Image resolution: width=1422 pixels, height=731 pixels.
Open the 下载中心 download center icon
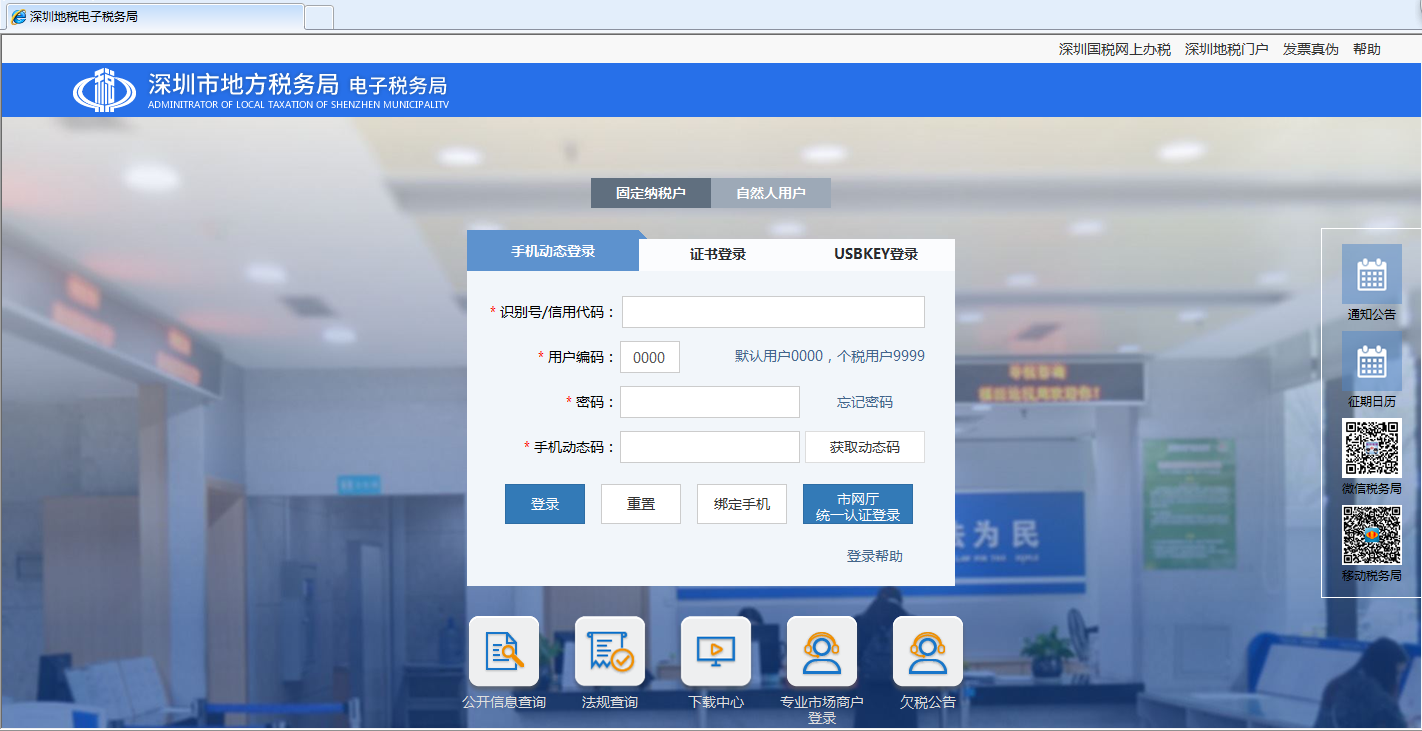(715, 651)
